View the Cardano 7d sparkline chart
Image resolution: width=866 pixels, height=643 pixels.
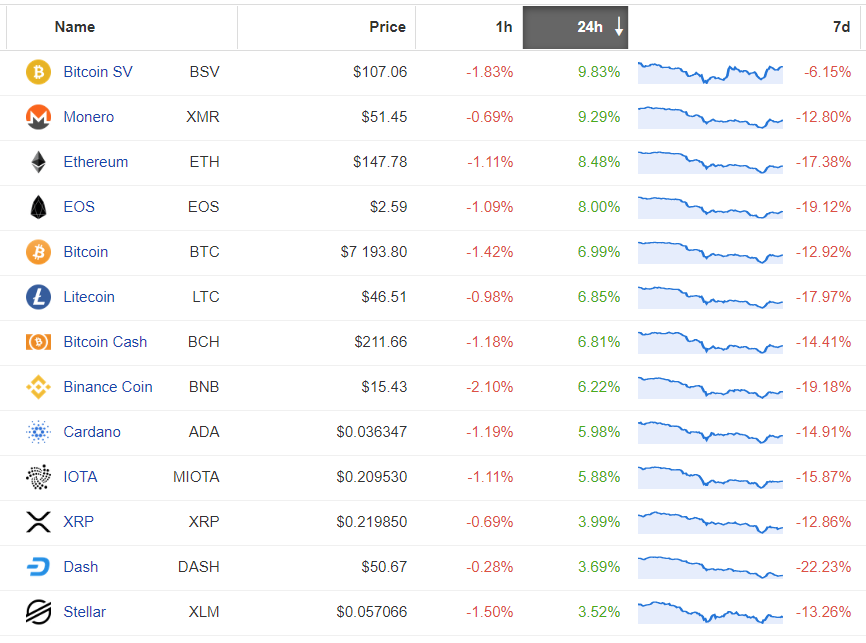(710, 433)
